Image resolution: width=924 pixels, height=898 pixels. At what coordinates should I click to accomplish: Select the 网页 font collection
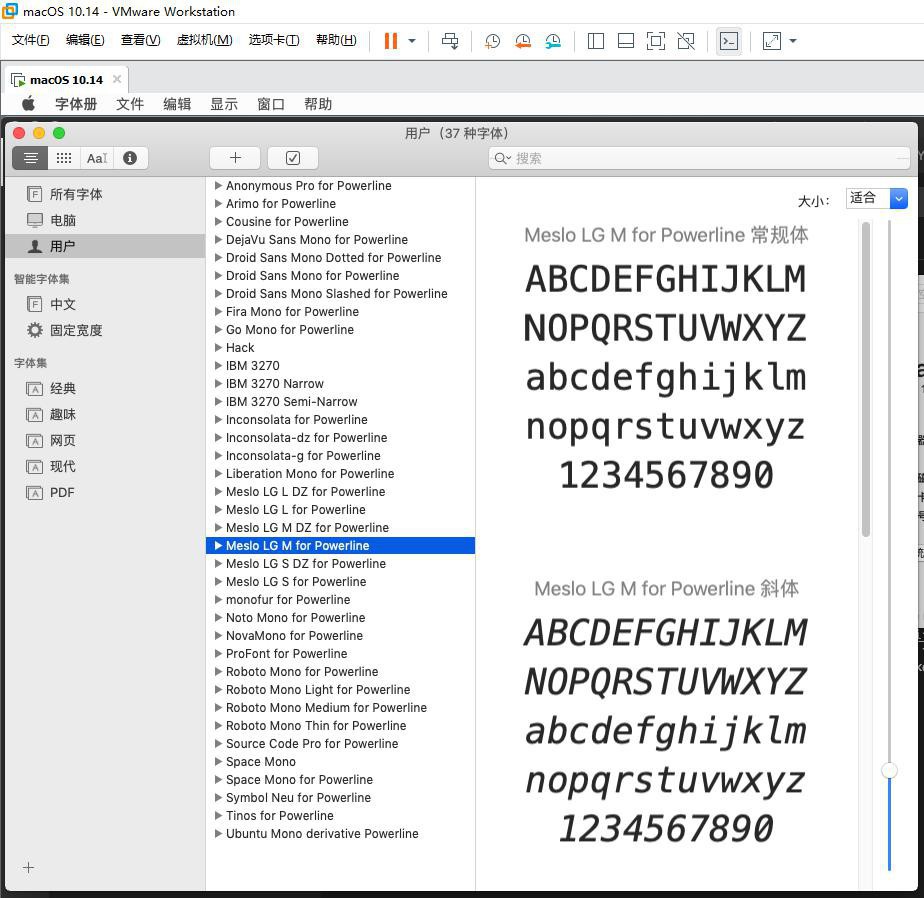[x=105, y=440]
